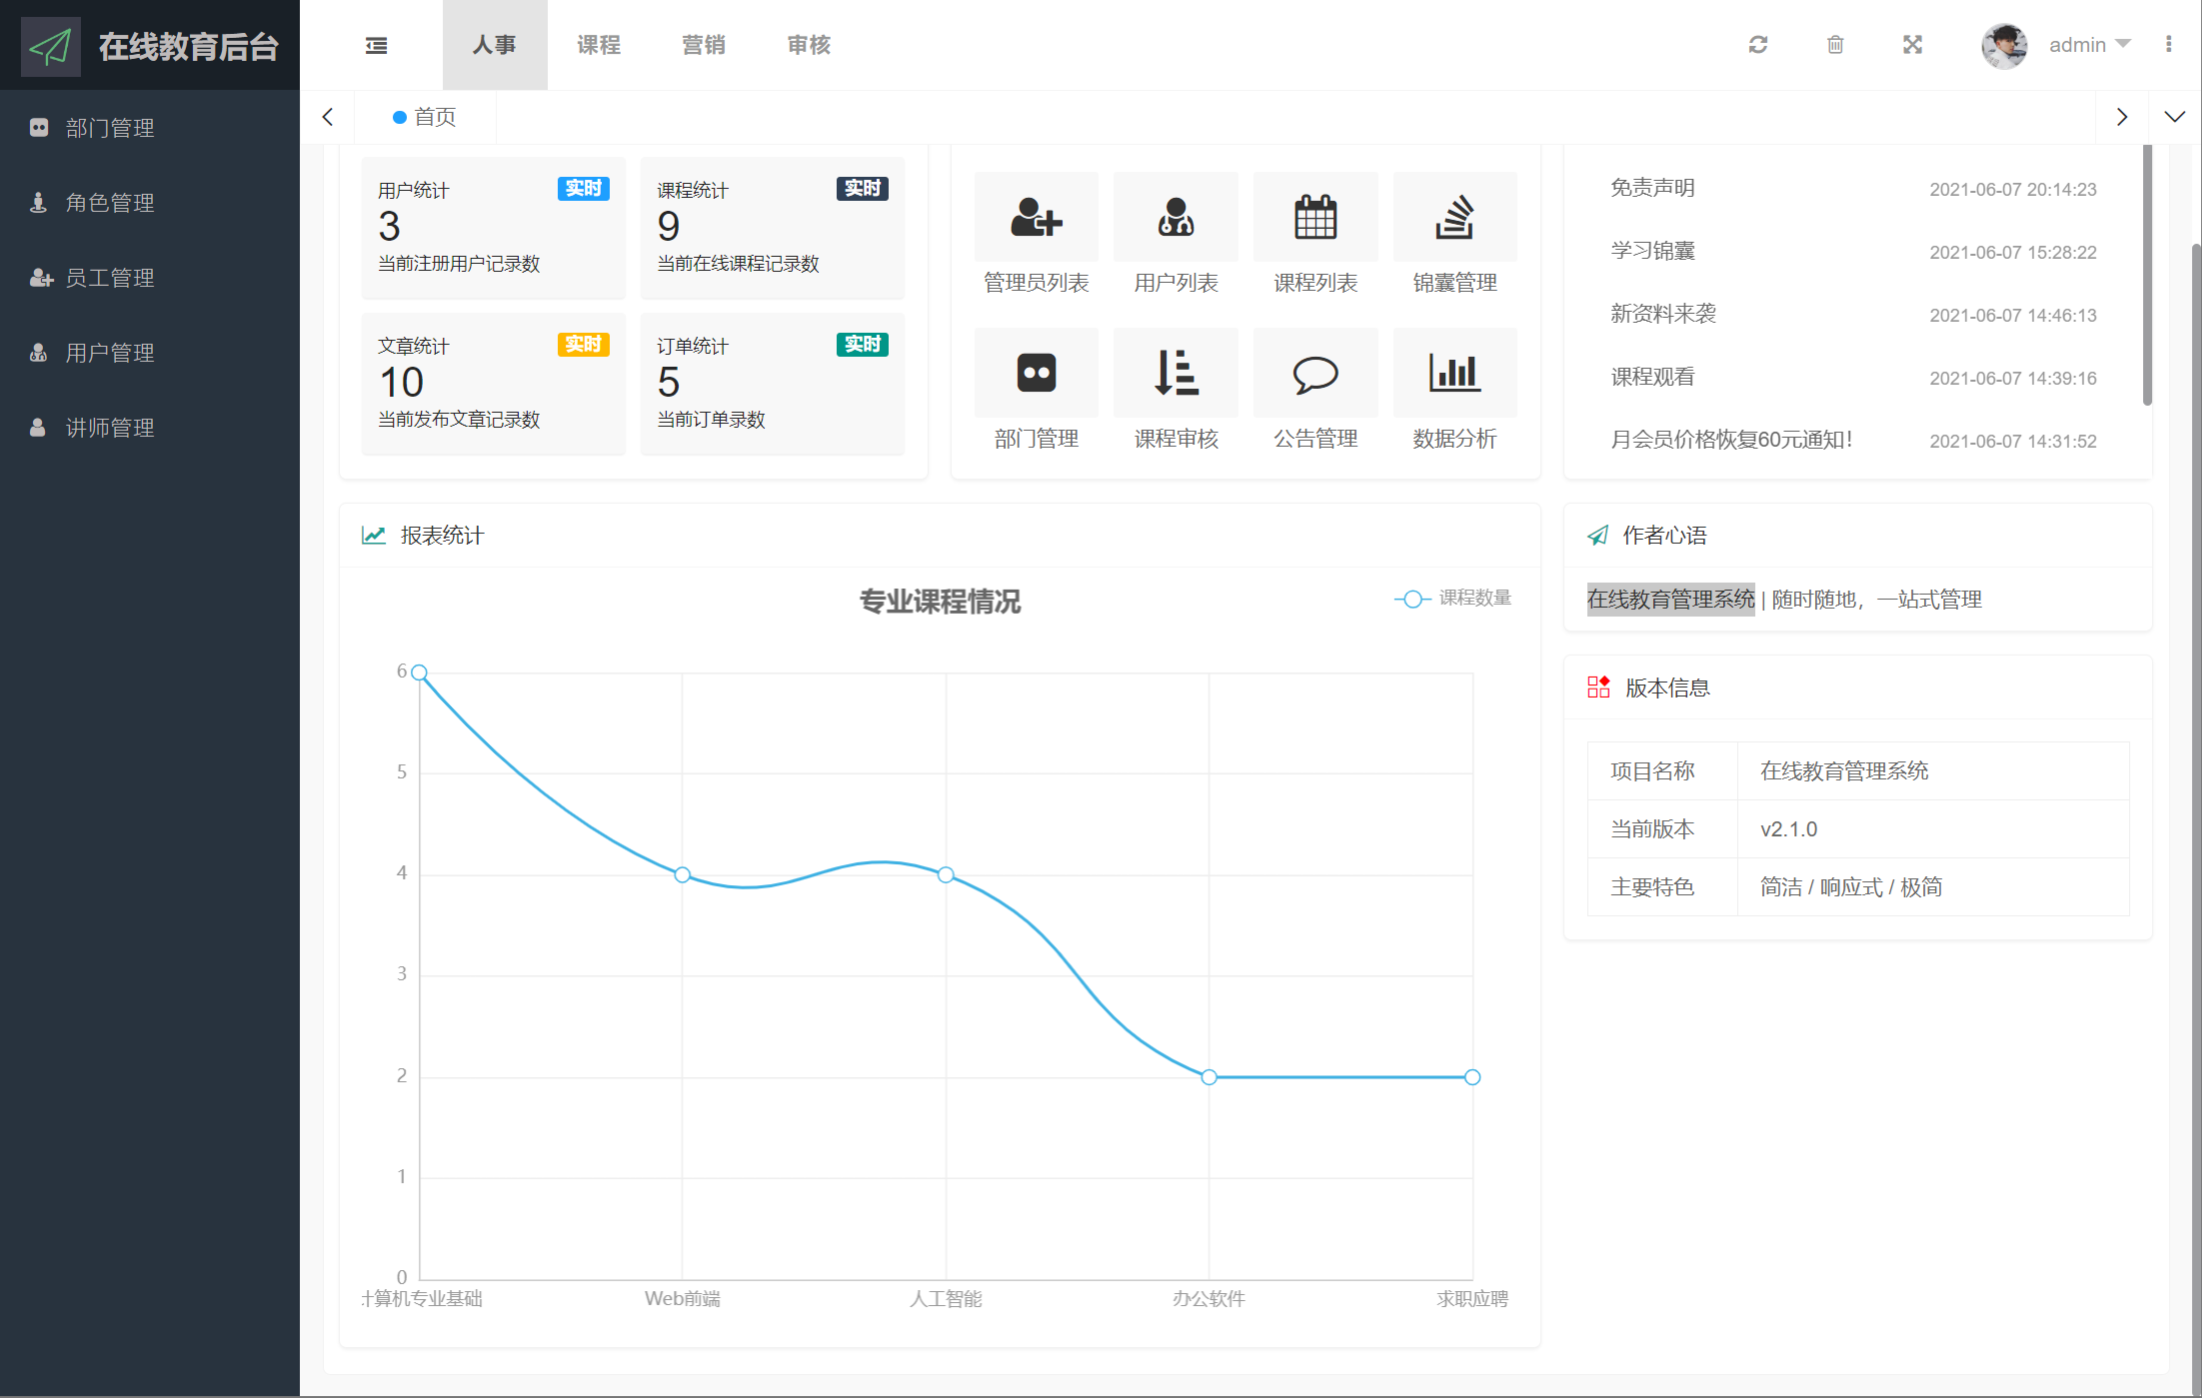The image size is (2202, 1398).
Task: Switch to the 营销 top menu tab
Action: [703, 45]
